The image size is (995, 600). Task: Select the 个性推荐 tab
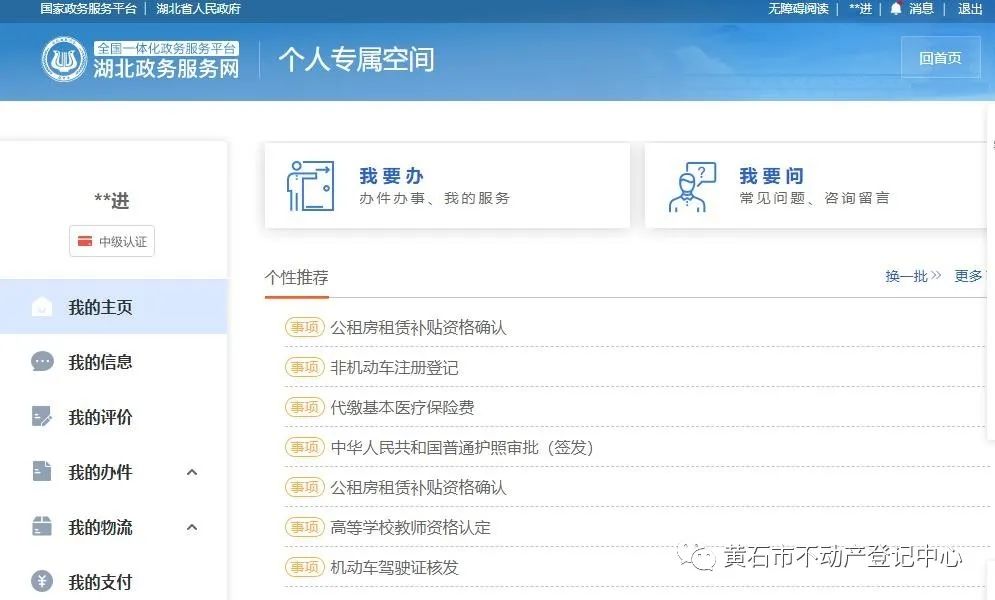coord(296,278)
